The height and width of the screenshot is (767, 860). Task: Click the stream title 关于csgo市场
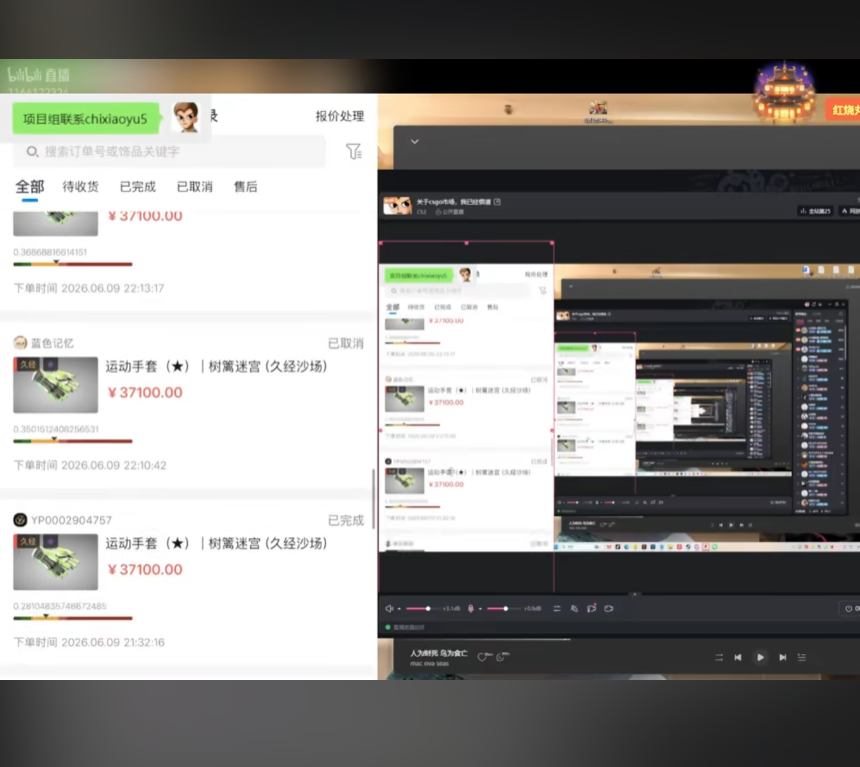[x=453, y=202]
